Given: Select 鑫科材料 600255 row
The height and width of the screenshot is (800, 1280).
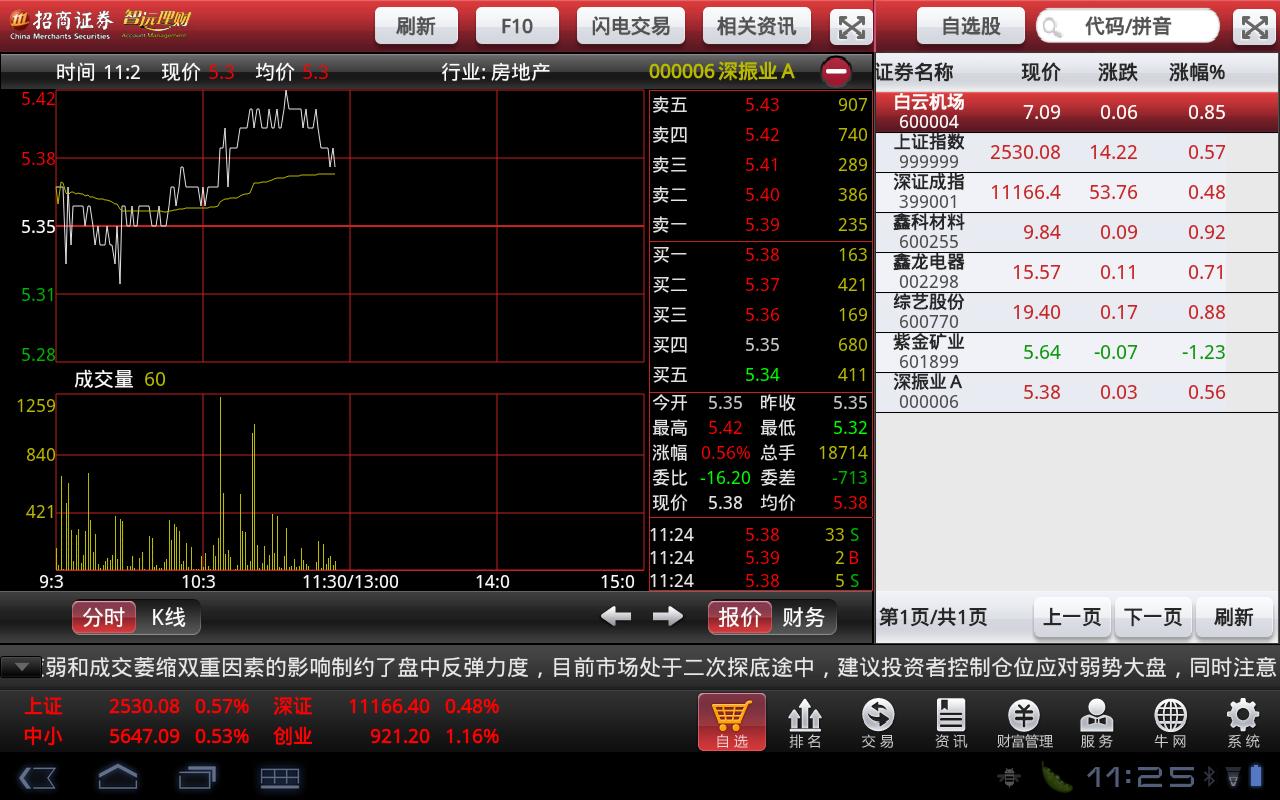Looking at the screenshot, I should (1077, 232).
